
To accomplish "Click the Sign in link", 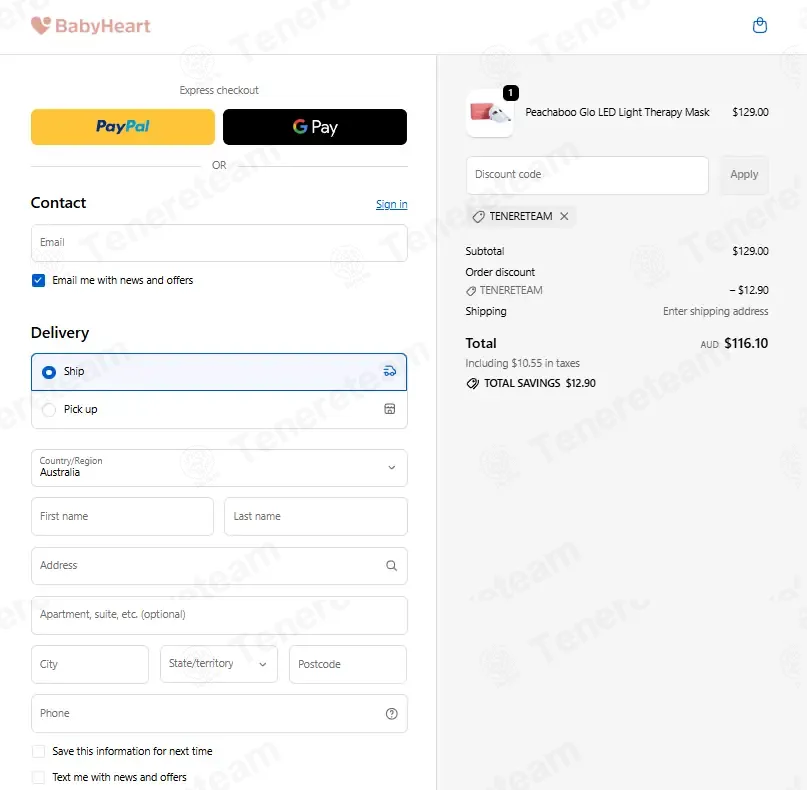I will pos(391,204).
